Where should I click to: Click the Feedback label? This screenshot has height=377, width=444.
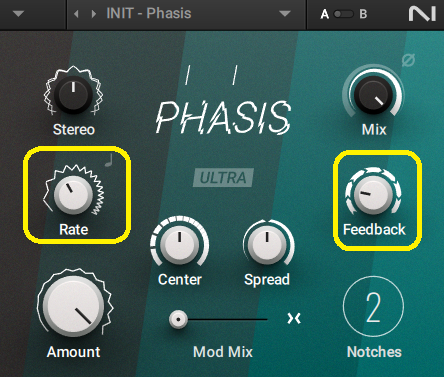click(x=374, y=230)
